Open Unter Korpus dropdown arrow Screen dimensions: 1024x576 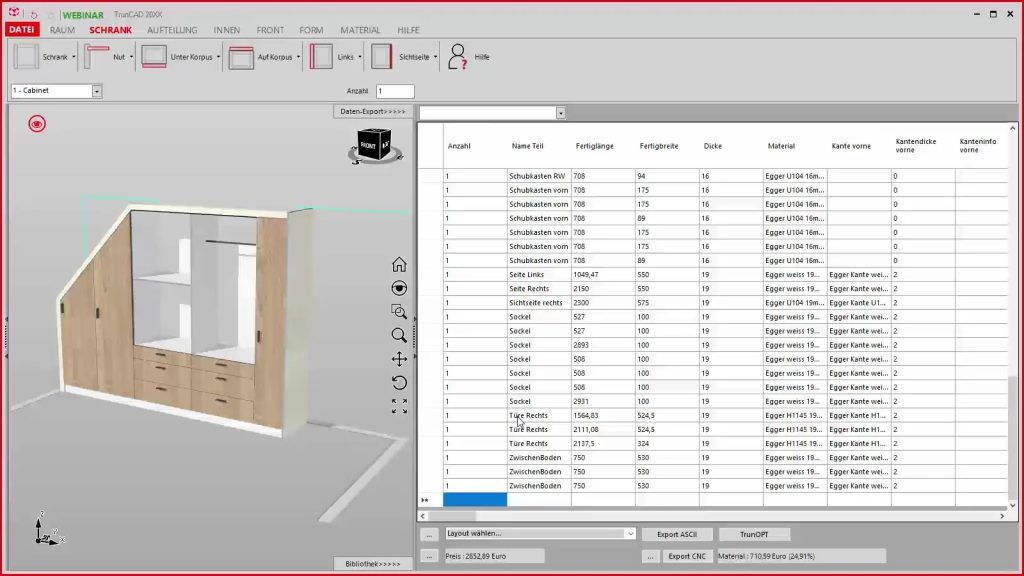pos(218,57)
